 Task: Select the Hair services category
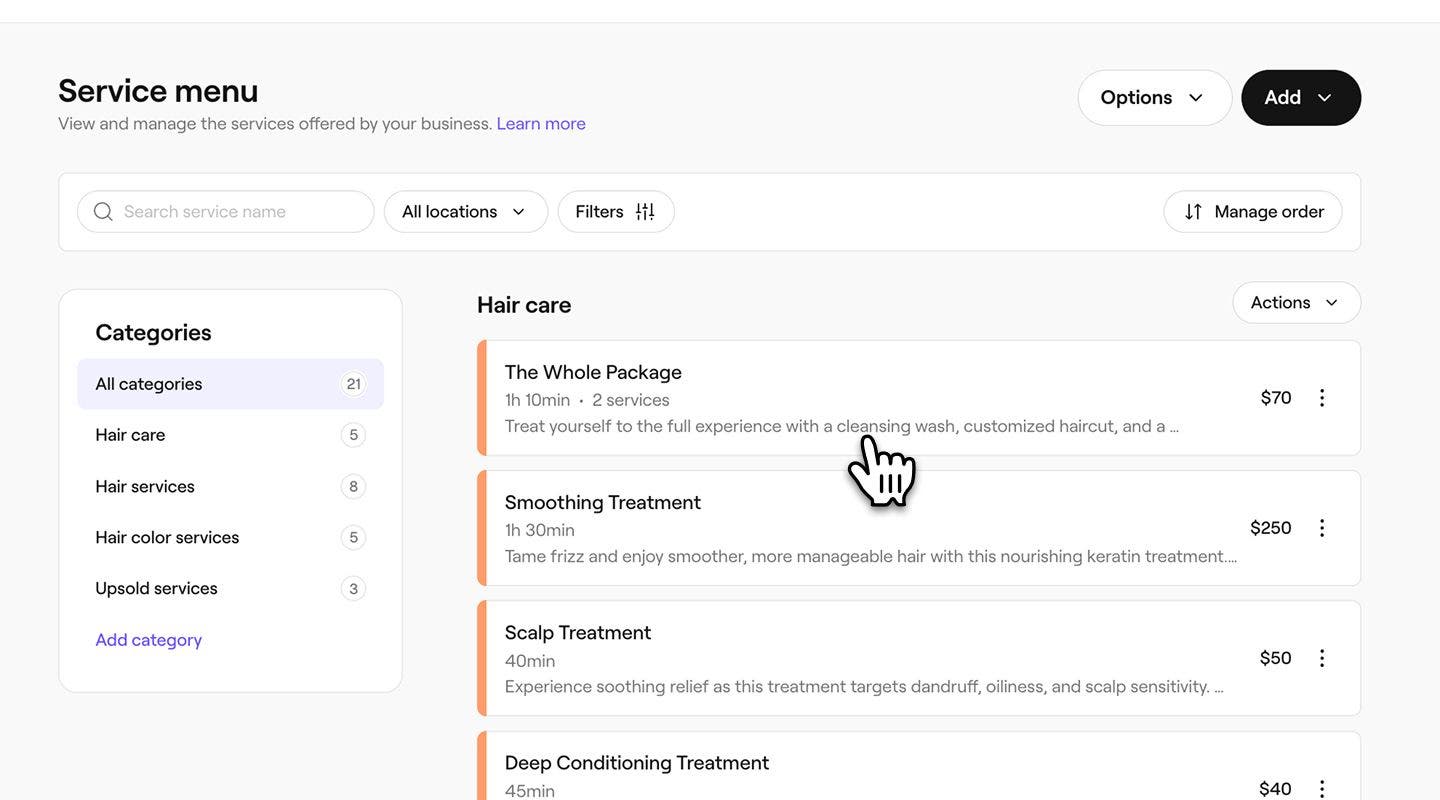pyautogui.click(x=145, y=487)
